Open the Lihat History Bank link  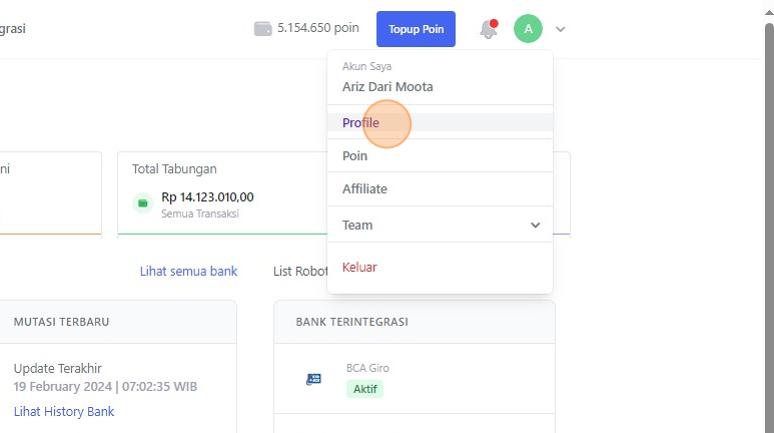click(x=64, y=411)
